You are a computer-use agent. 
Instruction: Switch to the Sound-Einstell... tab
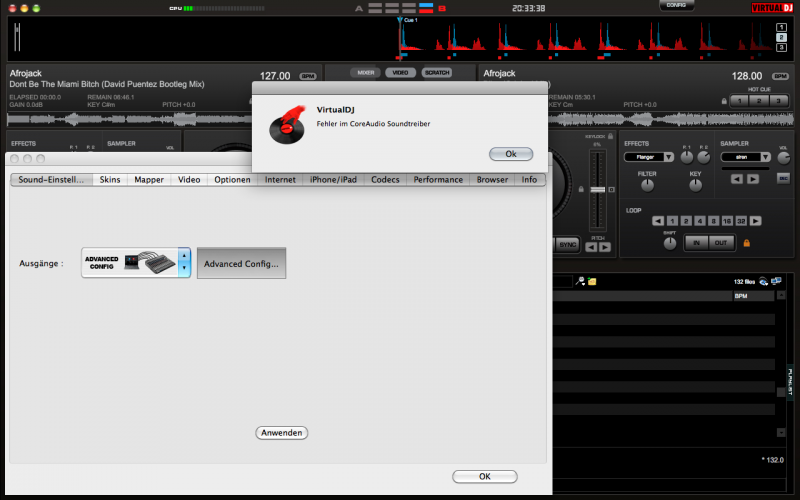[51, 180]
